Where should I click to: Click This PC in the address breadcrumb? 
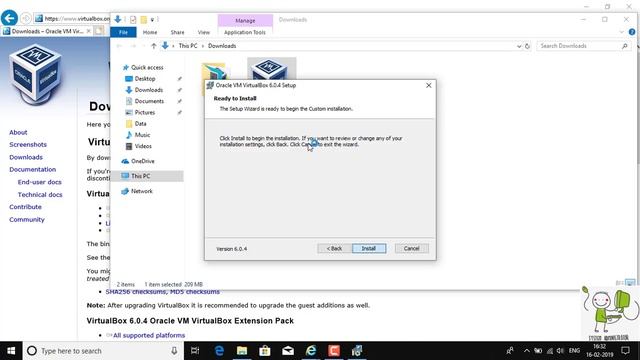[188, 46]
